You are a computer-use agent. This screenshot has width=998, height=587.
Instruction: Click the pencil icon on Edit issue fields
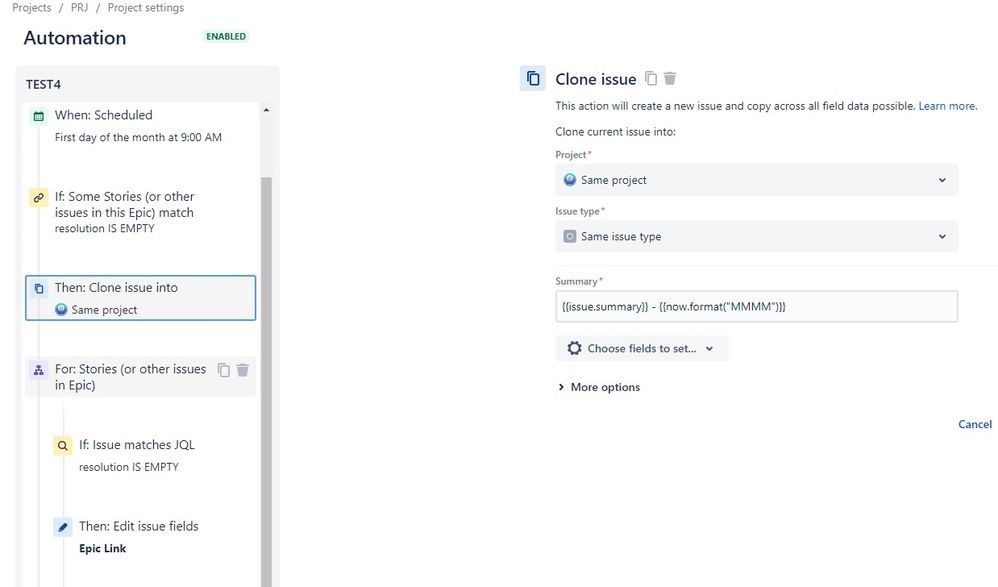[x=62, y=526]
